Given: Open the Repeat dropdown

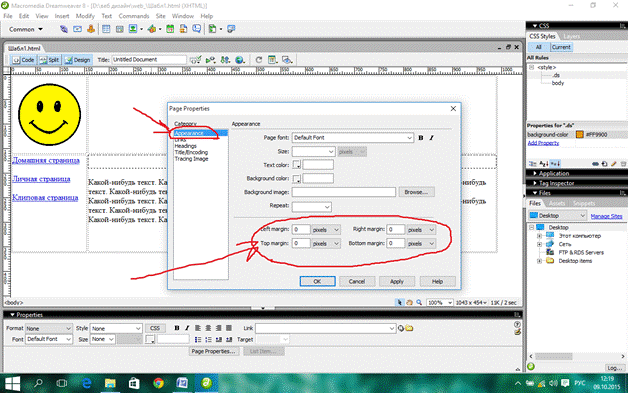Looking at the screenshot, I should point(312,207).
